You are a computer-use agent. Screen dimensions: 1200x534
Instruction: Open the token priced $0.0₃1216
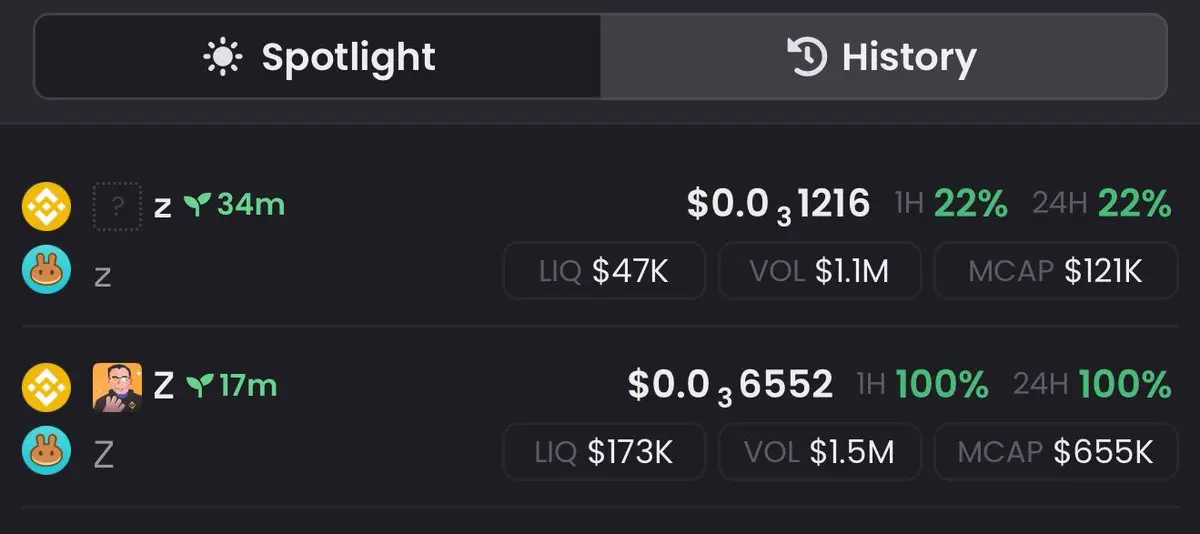pos(778,206)
